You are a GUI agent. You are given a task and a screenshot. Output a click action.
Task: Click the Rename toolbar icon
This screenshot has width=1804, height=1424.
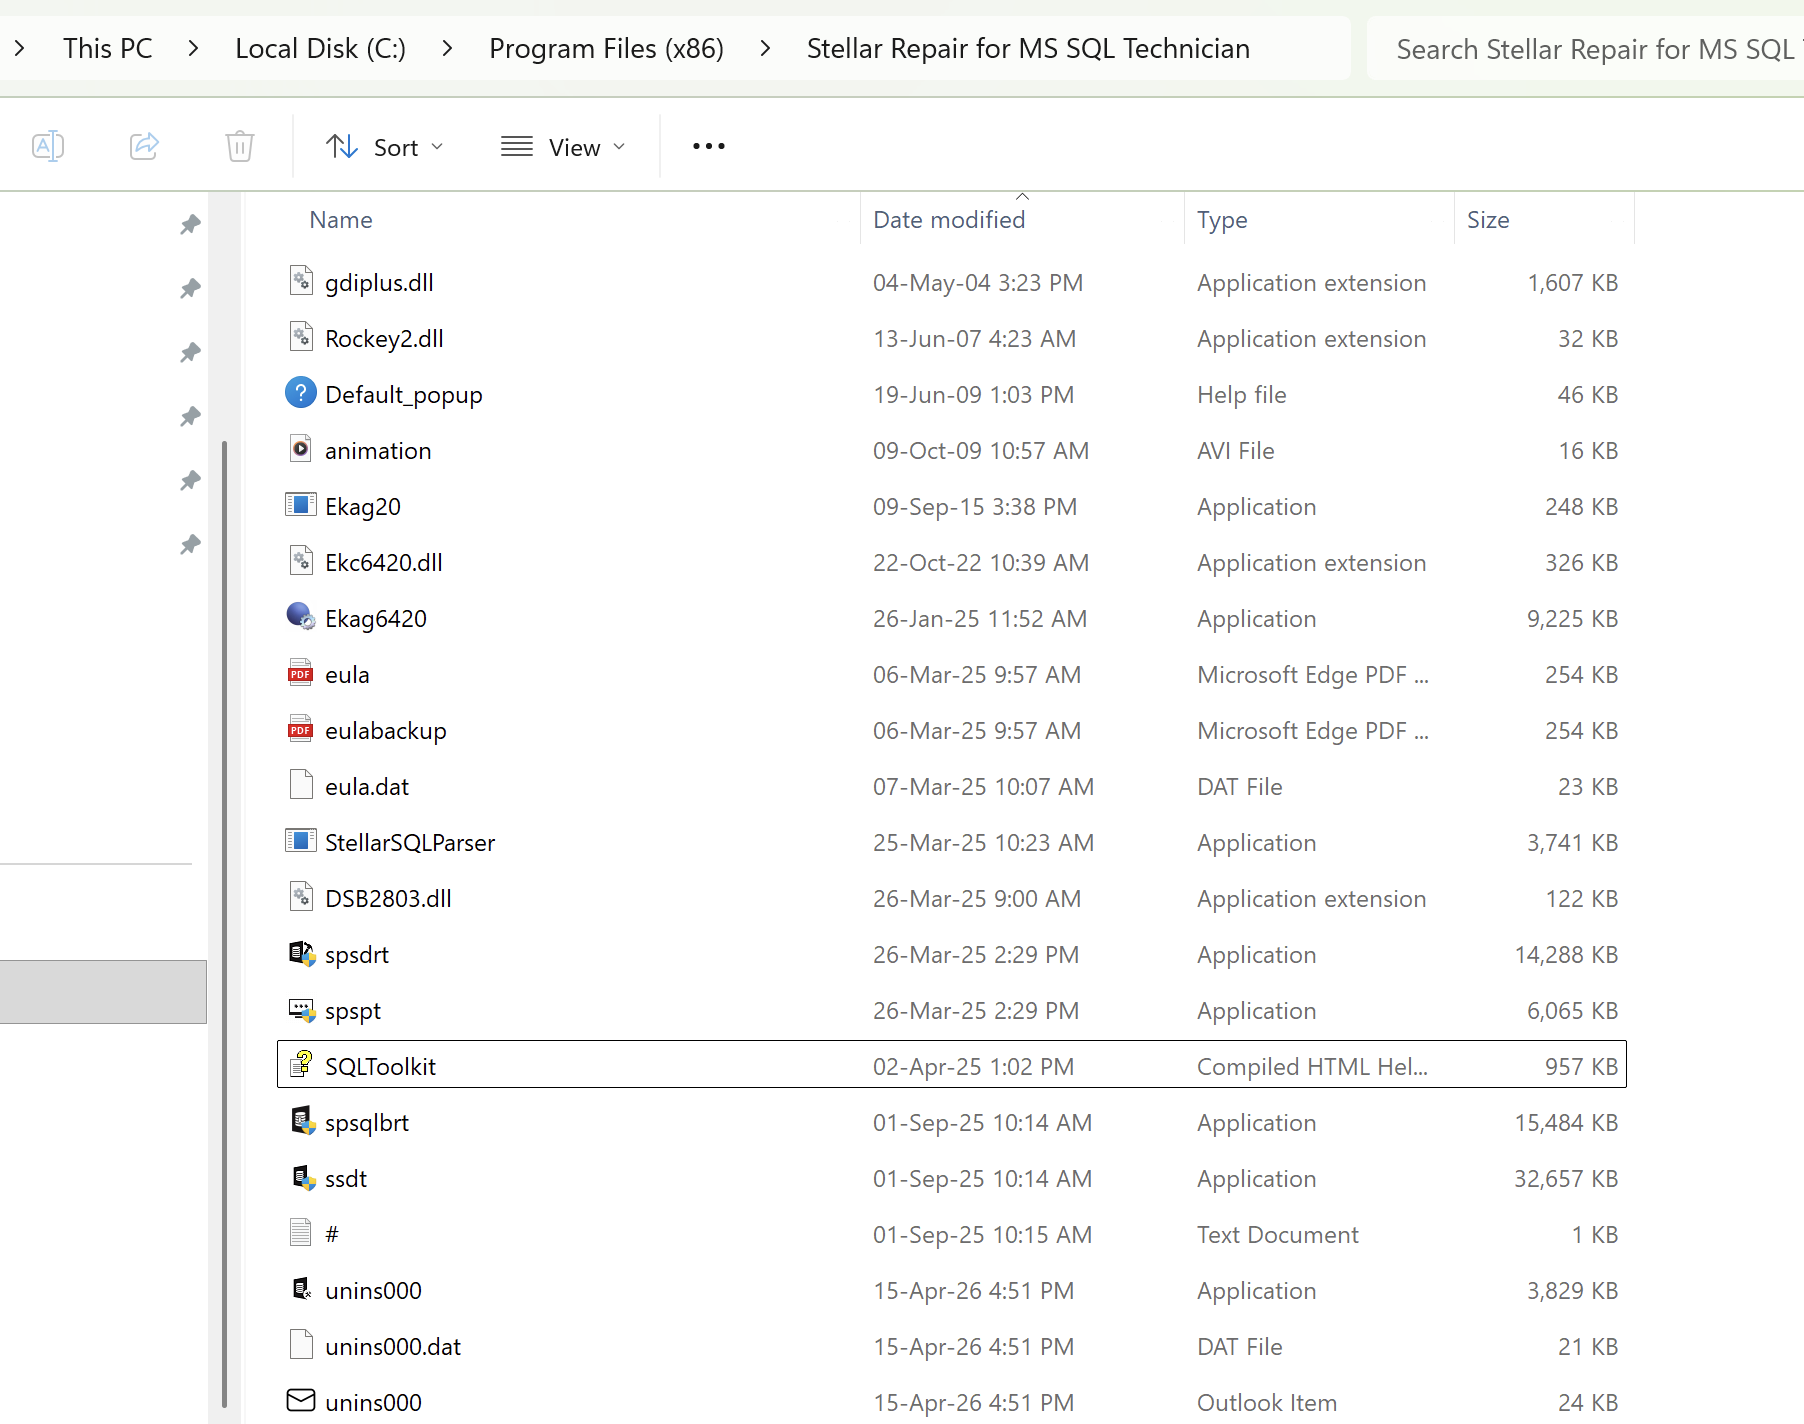48,146
